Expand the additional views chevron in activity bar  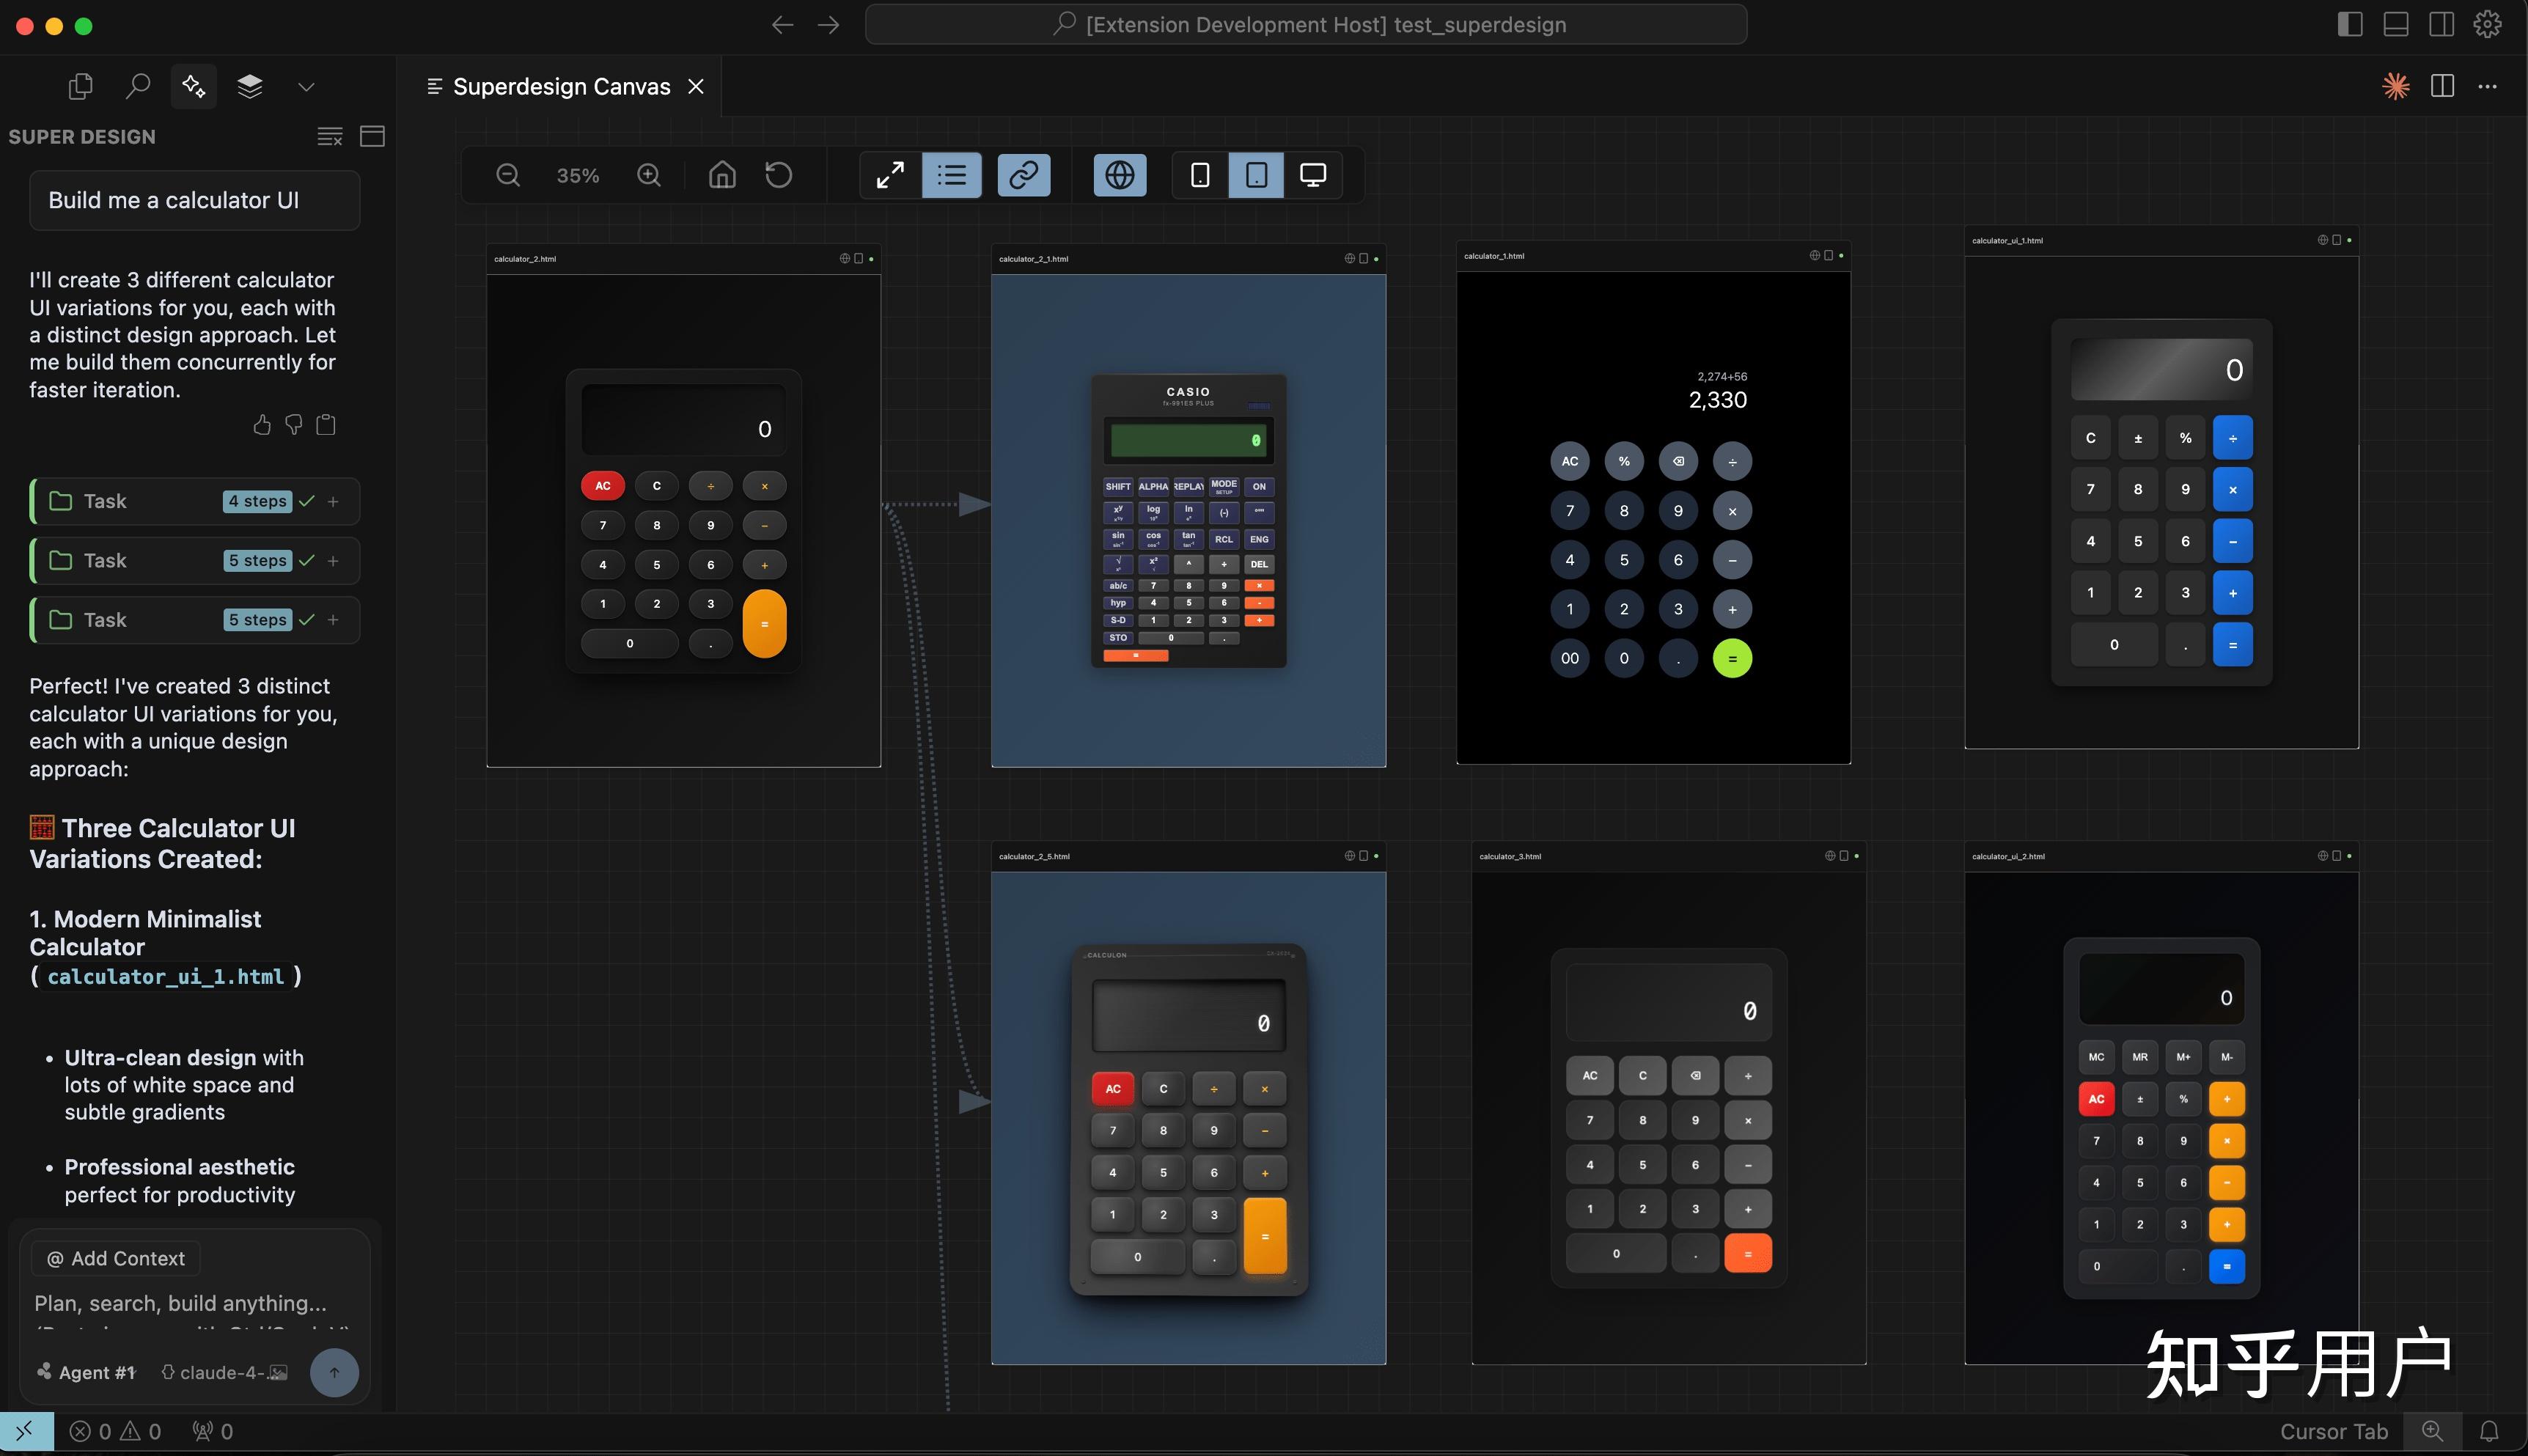point(306,87)
